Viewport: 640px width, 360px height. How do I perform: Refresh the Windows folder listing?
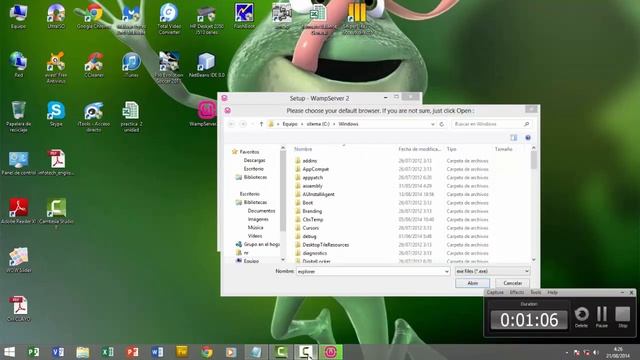(442, 124)
